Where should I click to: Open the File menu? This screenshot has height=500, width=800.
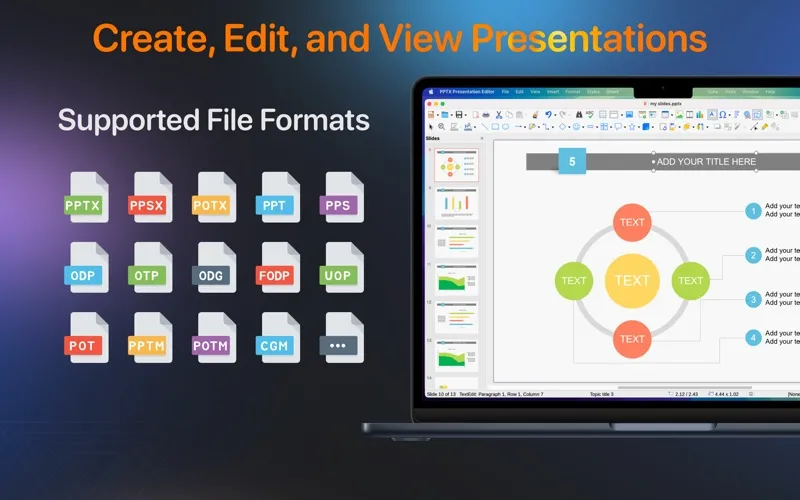[505, 92]
